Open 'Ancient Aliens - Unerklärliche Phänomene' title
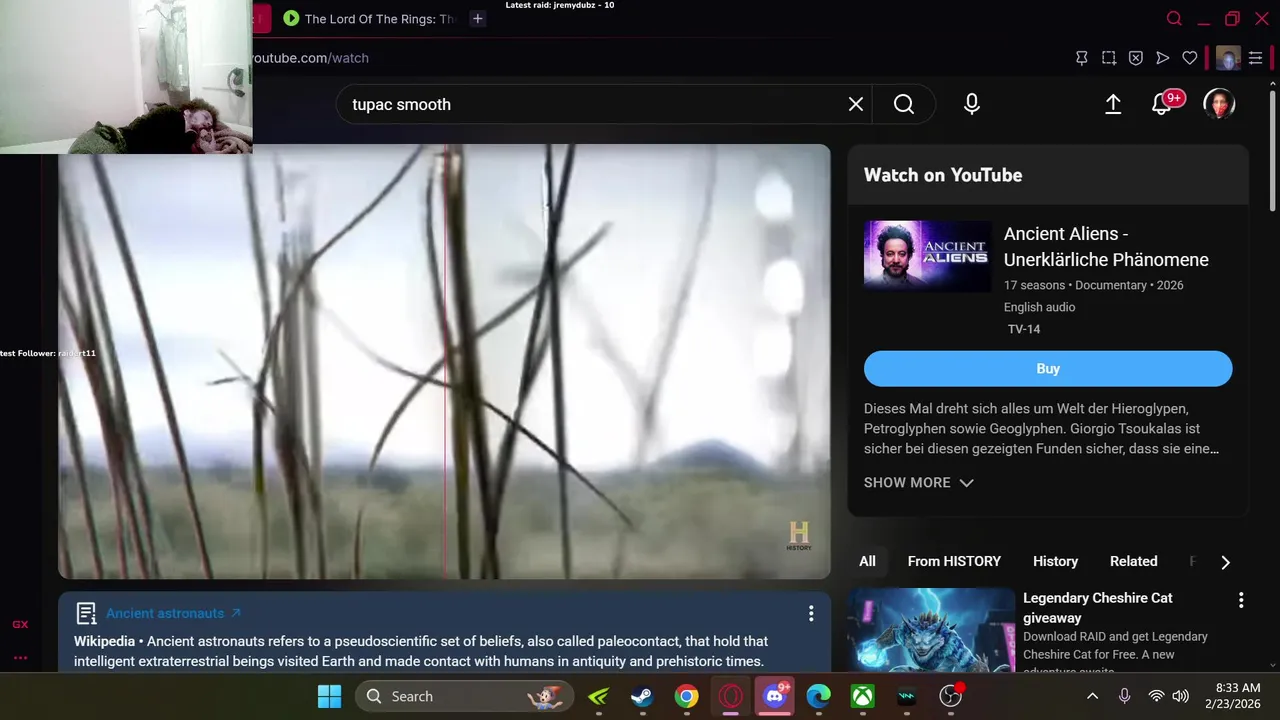1280x720 pixels. point(1106,246)
